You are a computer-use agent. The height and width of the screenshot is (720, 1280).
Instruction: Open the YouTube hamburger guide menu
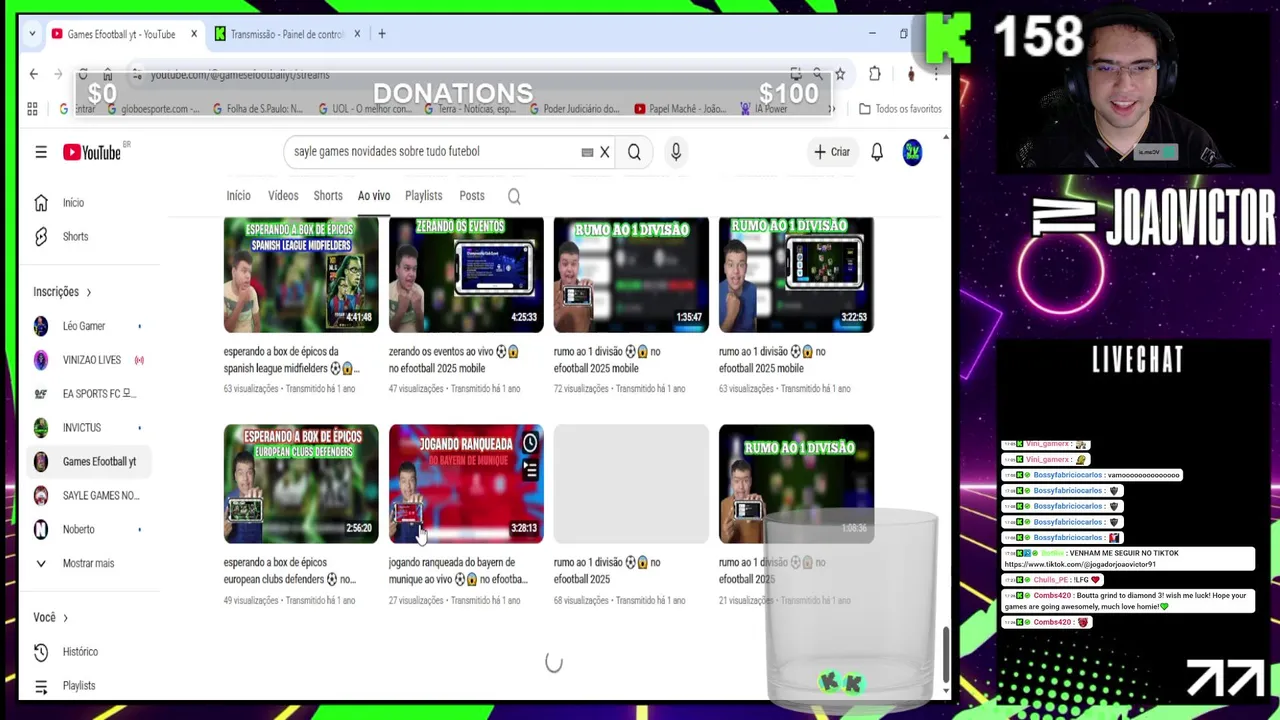(41, 152)
